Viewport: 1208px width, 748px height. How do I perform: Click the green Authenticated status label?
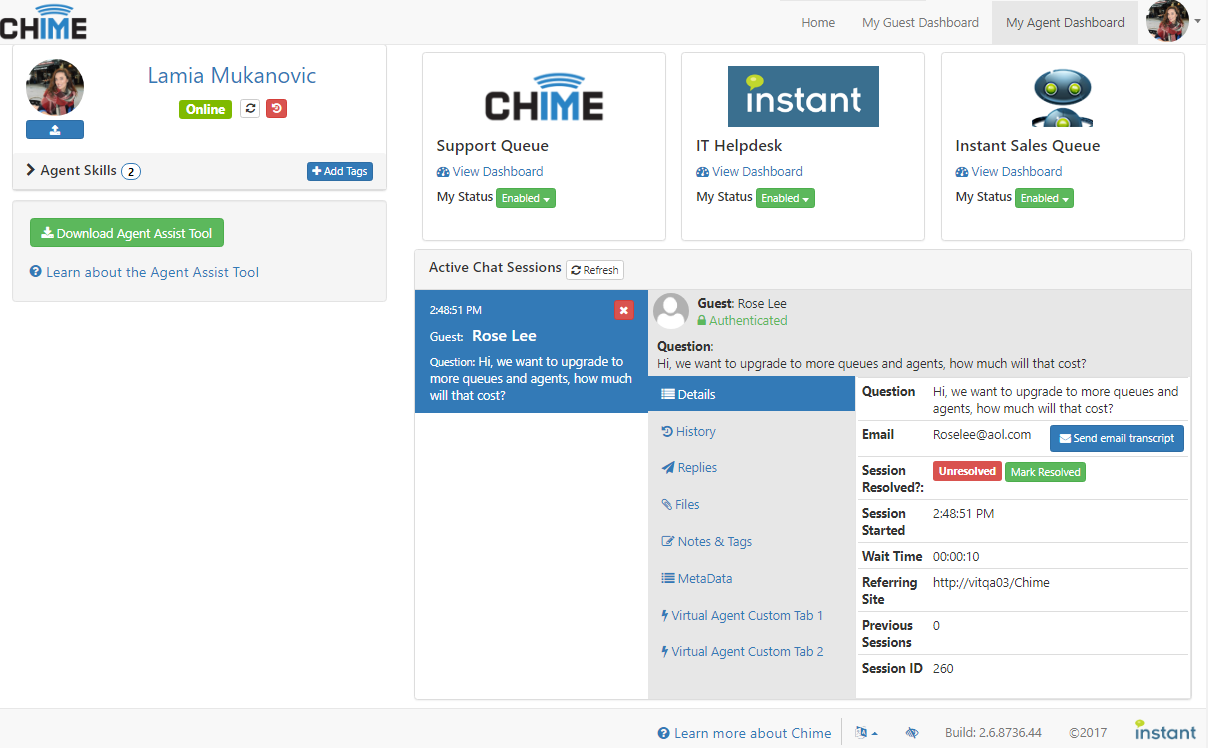742,321
